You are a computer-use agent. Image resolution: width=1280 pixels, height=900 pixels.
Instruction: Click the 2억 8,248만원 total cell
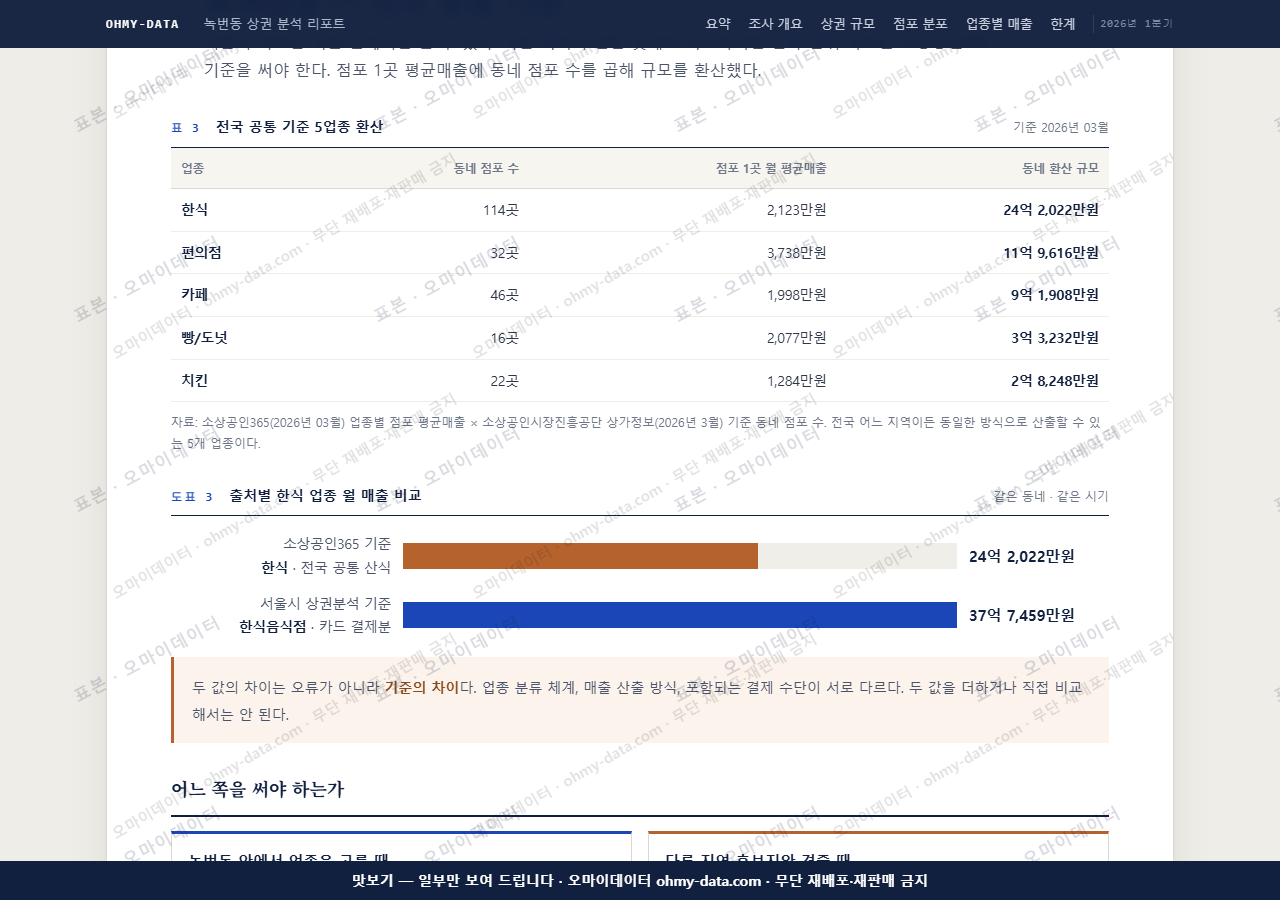1054,381
